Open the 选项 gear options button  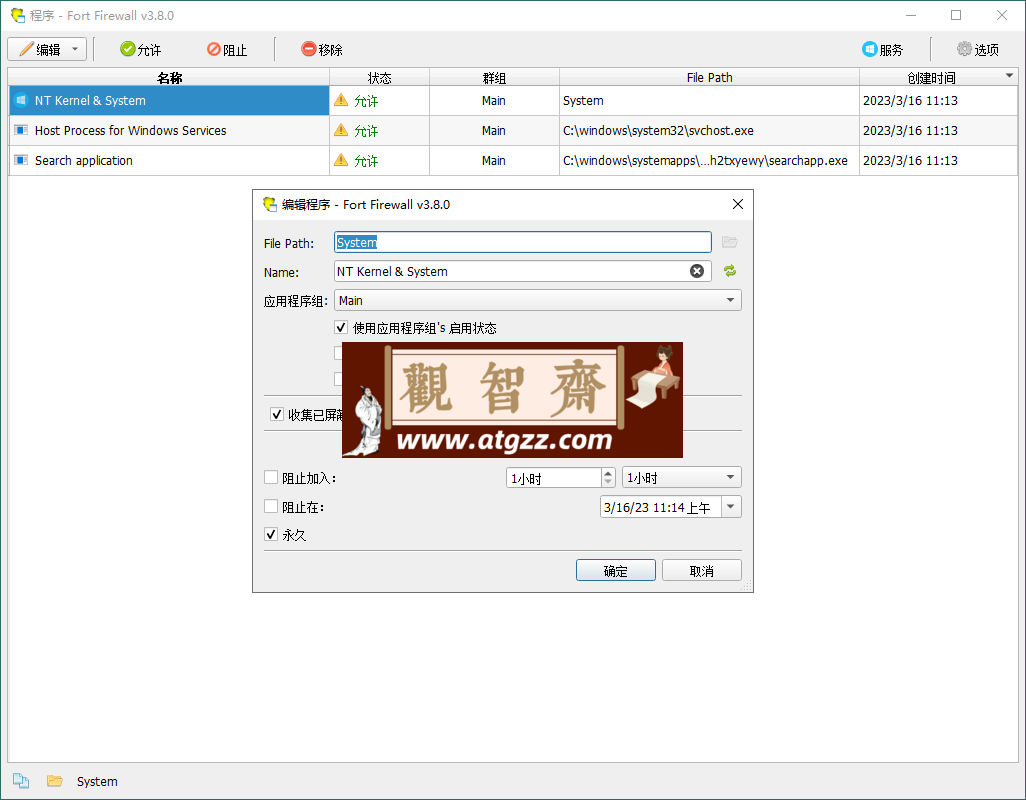[978, 49]
